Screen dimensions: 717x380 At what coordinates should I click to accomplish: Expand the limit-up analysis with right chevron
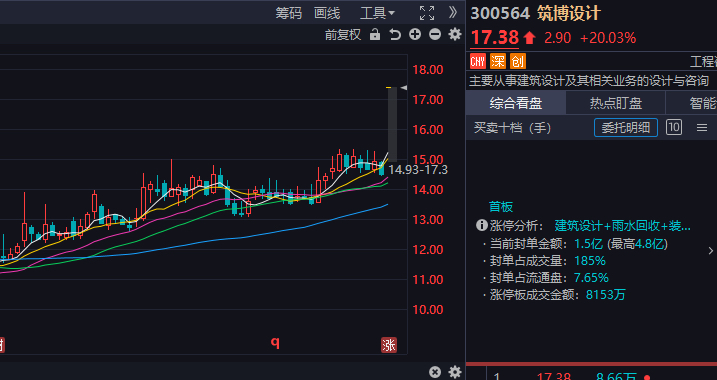click(711, 251)
